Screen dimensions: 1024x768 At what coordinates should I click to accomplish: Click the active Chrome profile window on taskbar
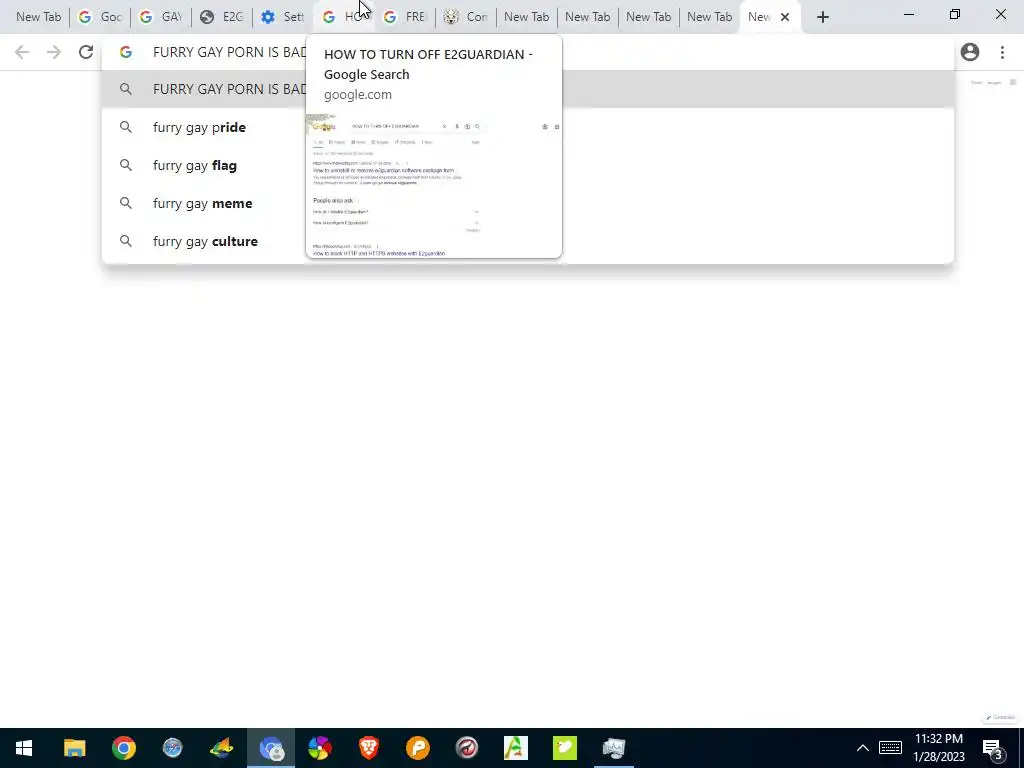271,748
